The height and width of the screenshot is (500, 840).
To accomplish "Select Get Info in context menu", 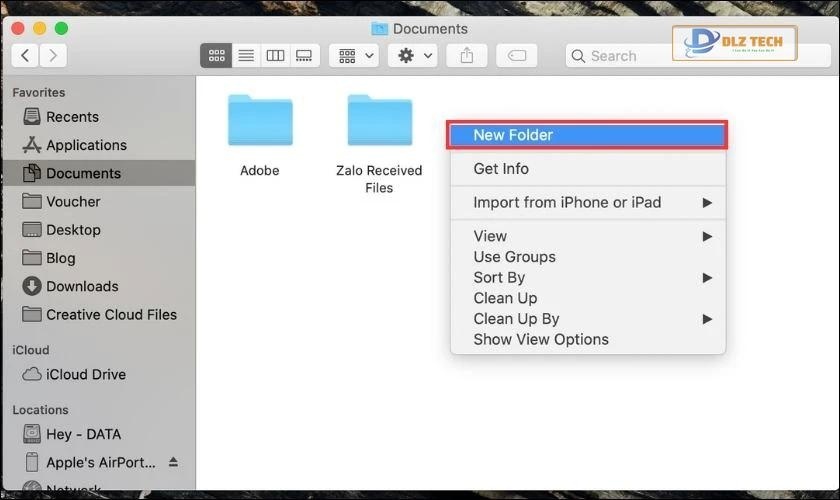I will point(501,169).
